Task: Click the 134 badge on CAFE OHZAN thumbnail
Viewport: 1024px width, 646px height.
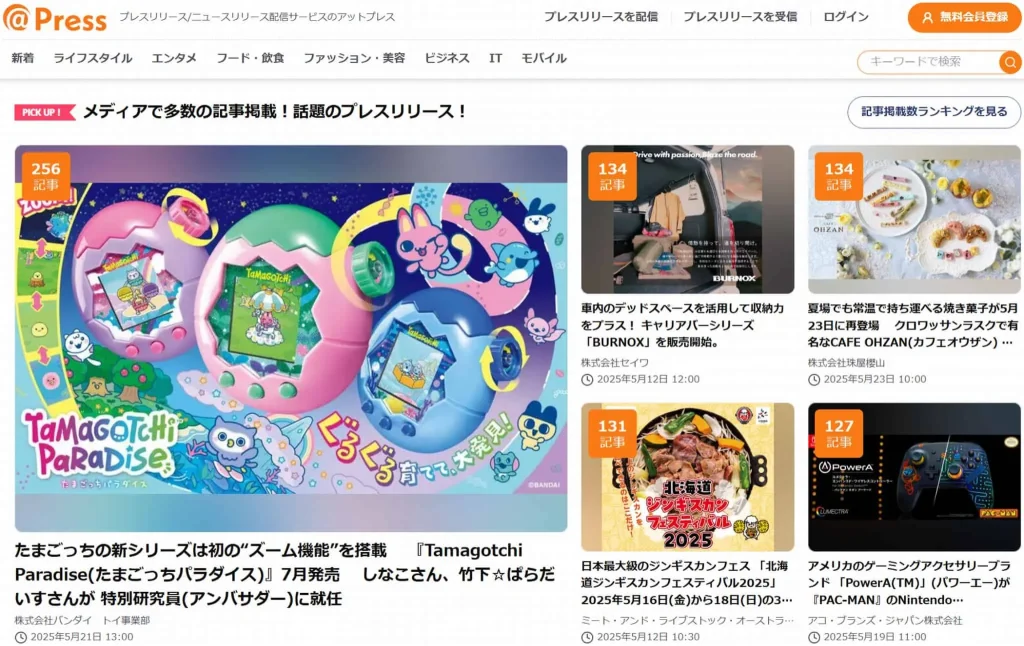Action: [x=839, y=176]
